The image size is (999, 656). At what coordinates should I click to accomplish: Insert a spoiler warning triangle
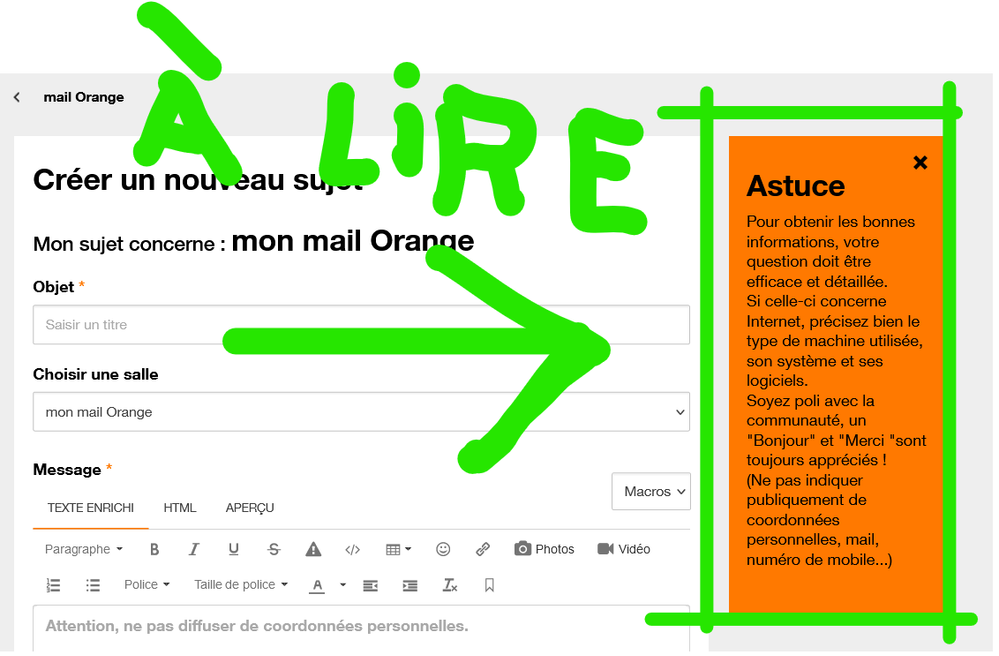click(313, 550)
